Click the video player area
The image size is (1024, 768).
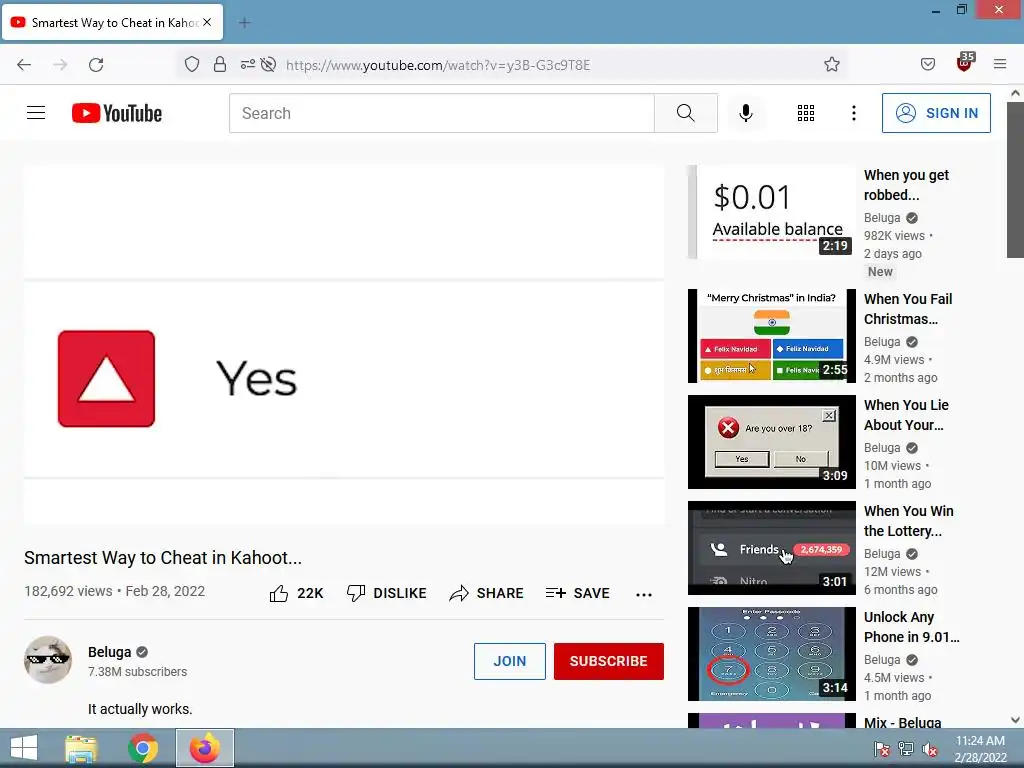[344, 345]
